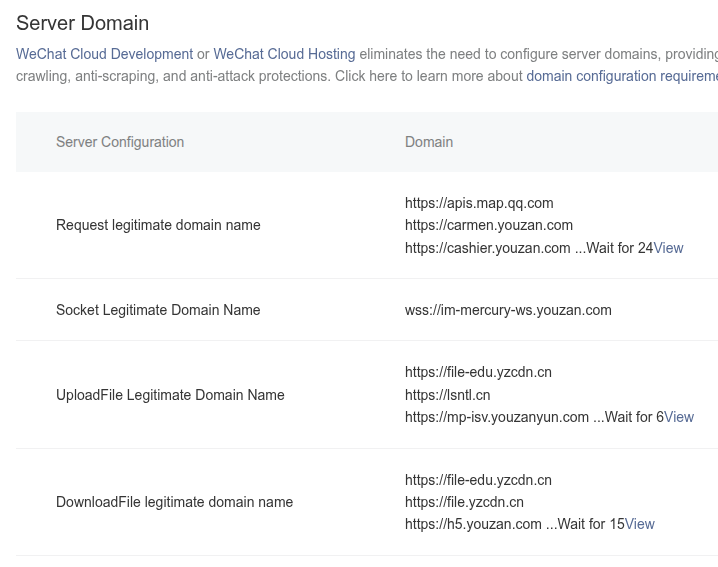The width and height of the screenshot is (718, 567).
Task: Select the DownloadFile legitimate domain name label
Action: point(174,502)
